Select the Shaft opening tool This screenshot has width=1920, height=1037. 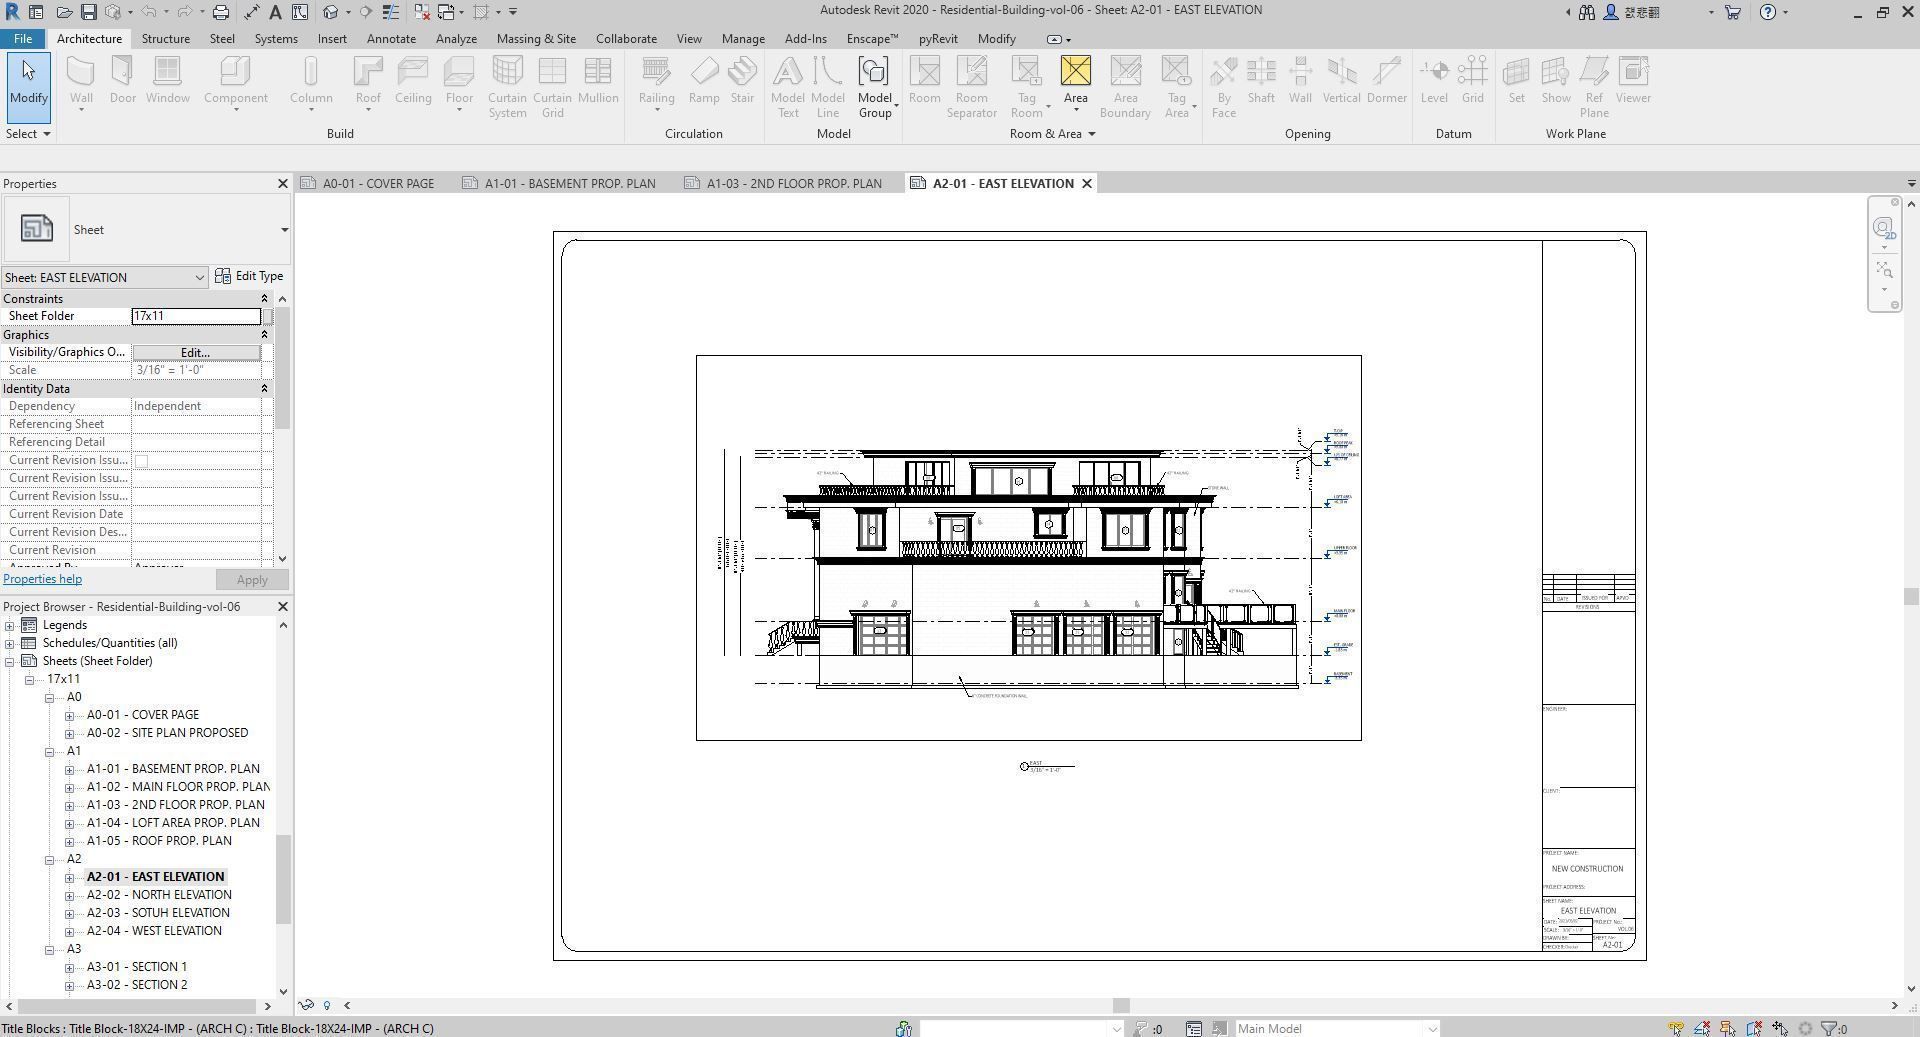1261,81
